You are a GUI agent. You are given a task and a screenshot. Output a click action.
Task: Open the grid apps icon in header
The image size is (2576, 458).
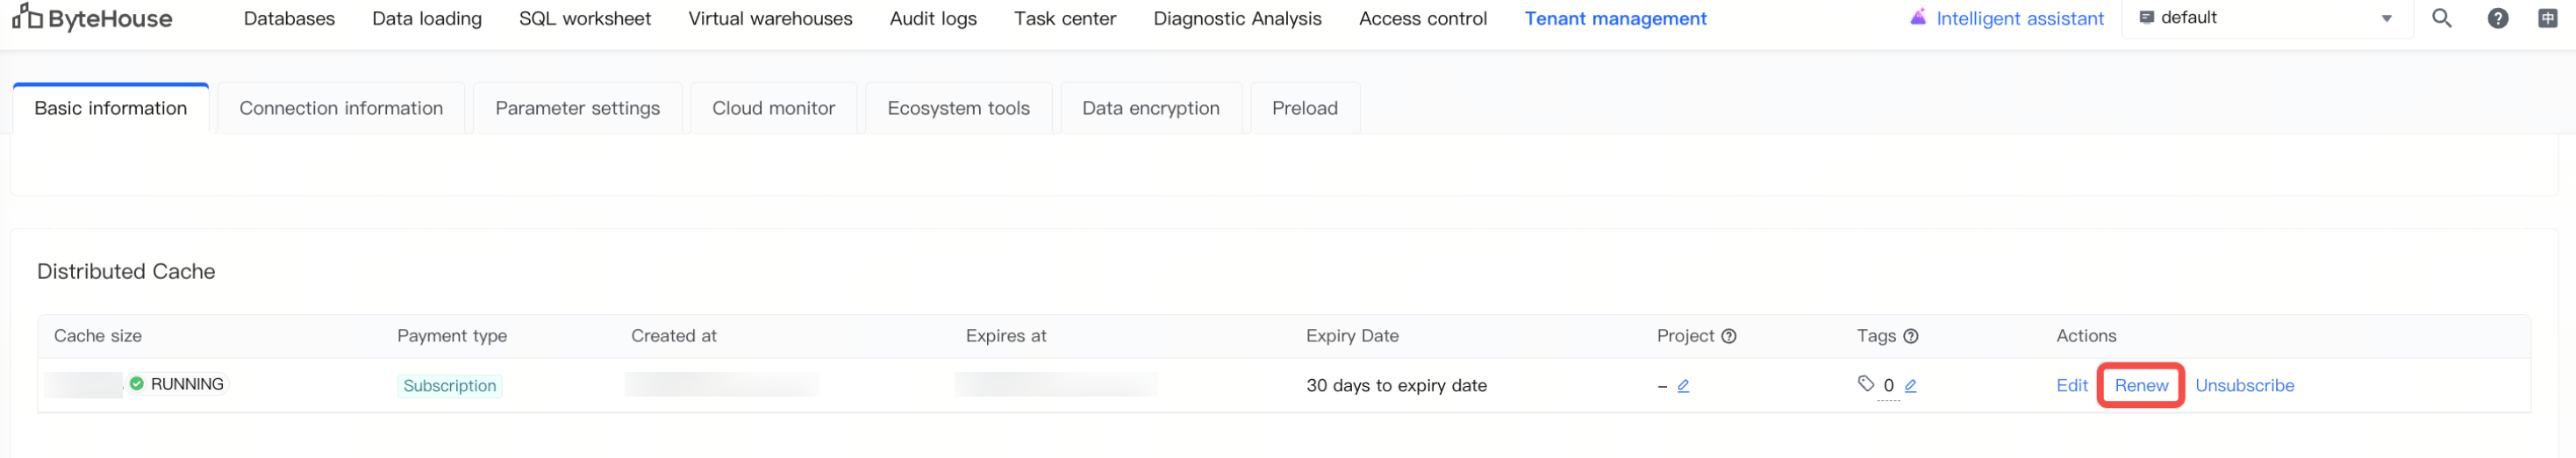point(2547,18)
